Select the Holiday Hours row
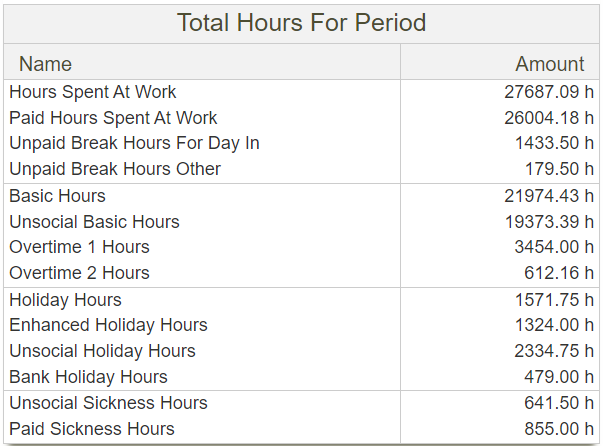The image size is (604, 446). [x=65, y=300]
